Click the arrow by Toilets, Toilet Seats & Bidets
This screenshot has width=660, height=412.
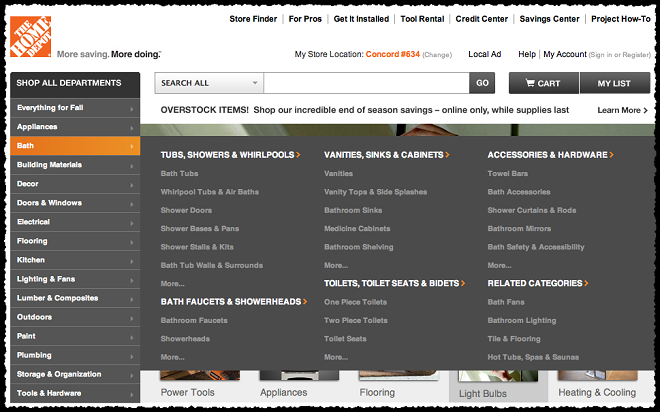(x=462, y=284)
